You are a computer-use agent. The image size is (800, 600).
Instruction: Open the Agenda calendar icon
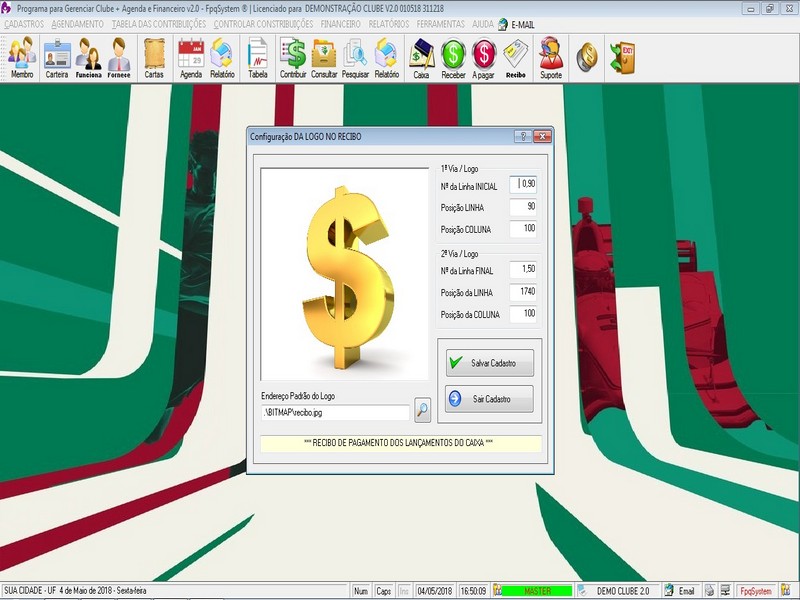191,58
